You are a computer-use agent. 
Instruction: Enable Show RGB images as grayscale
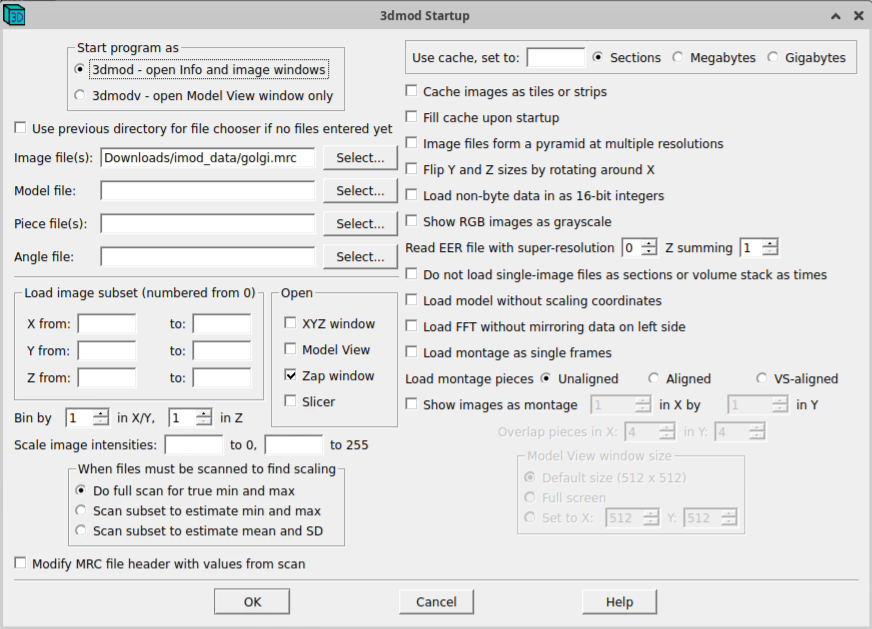pyautogui.click(x=412, y=222)
